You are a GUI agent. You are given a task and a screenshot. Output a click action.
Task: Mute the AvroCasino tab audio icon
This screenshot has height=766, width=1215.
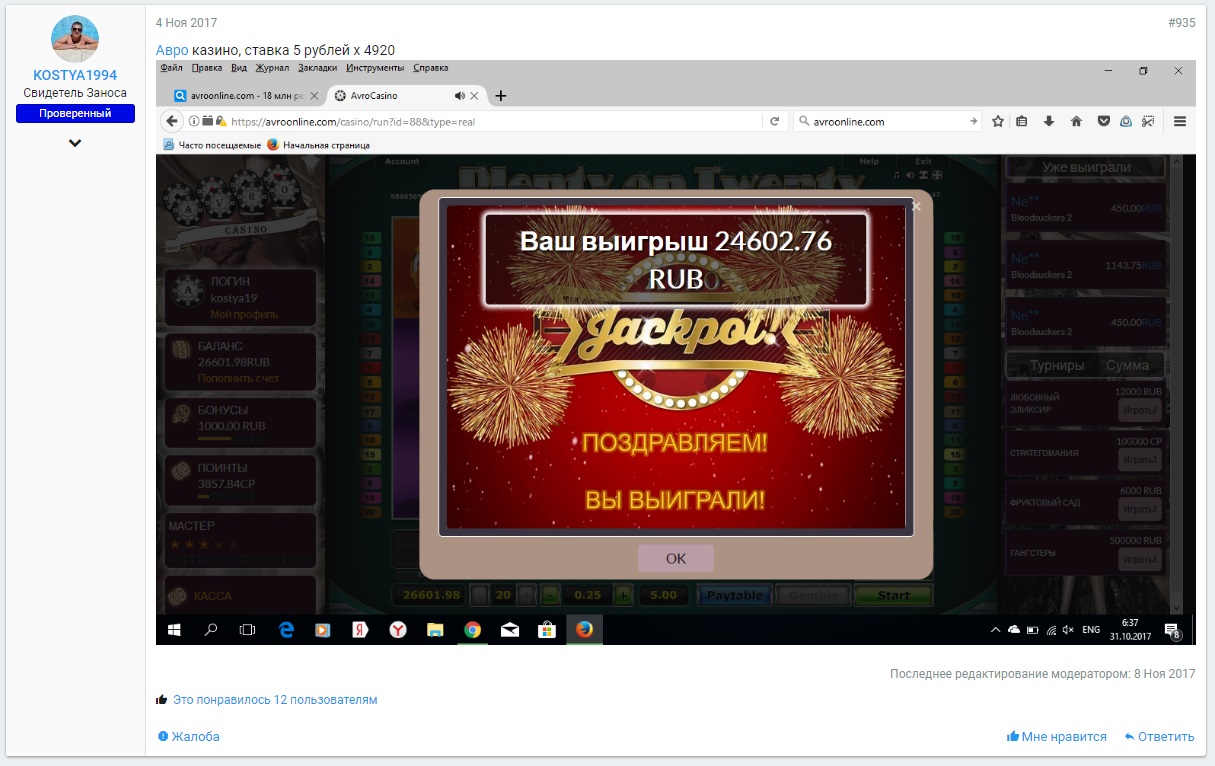[x=459, y=96]
